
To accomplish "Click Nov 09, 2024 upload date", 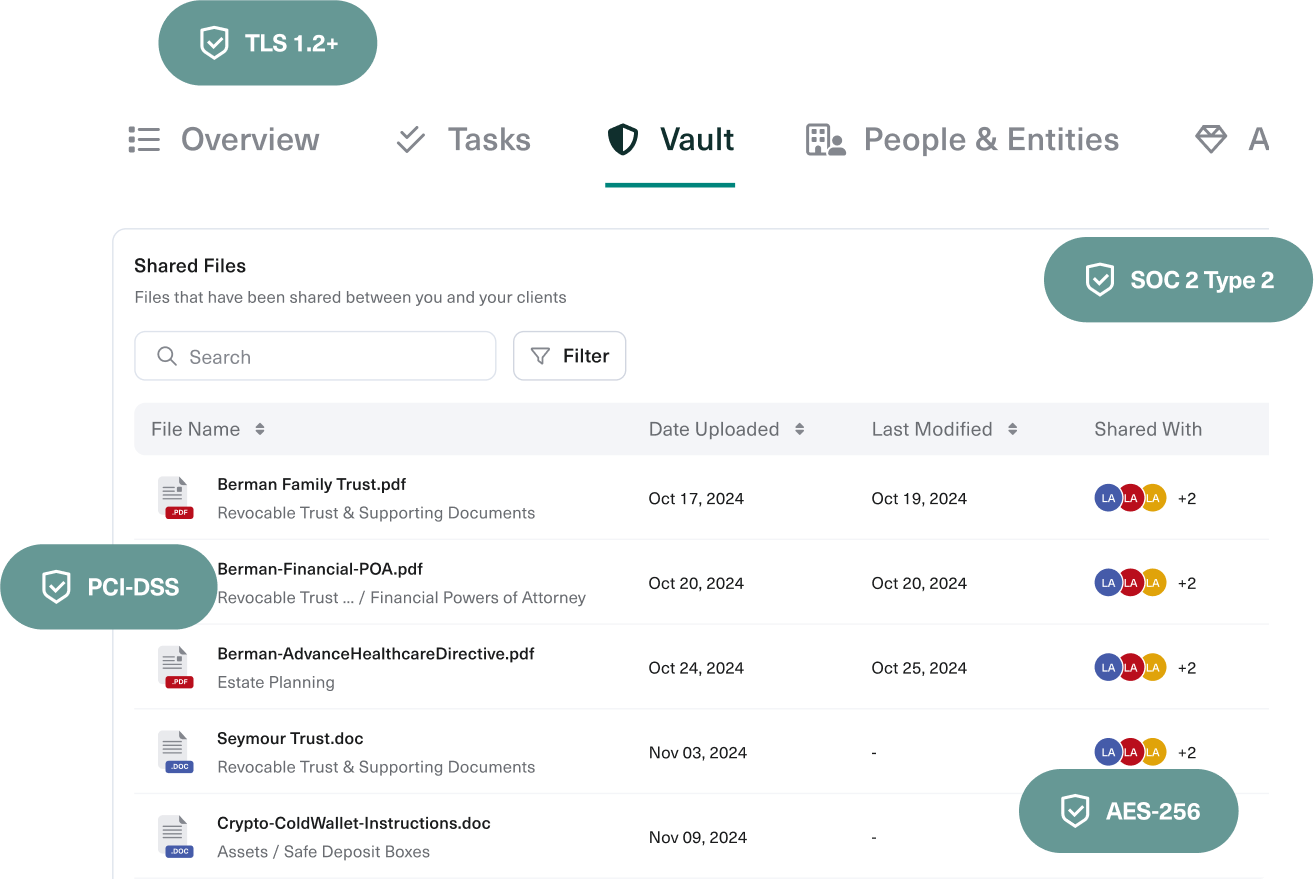I will [x=698, y=837].
